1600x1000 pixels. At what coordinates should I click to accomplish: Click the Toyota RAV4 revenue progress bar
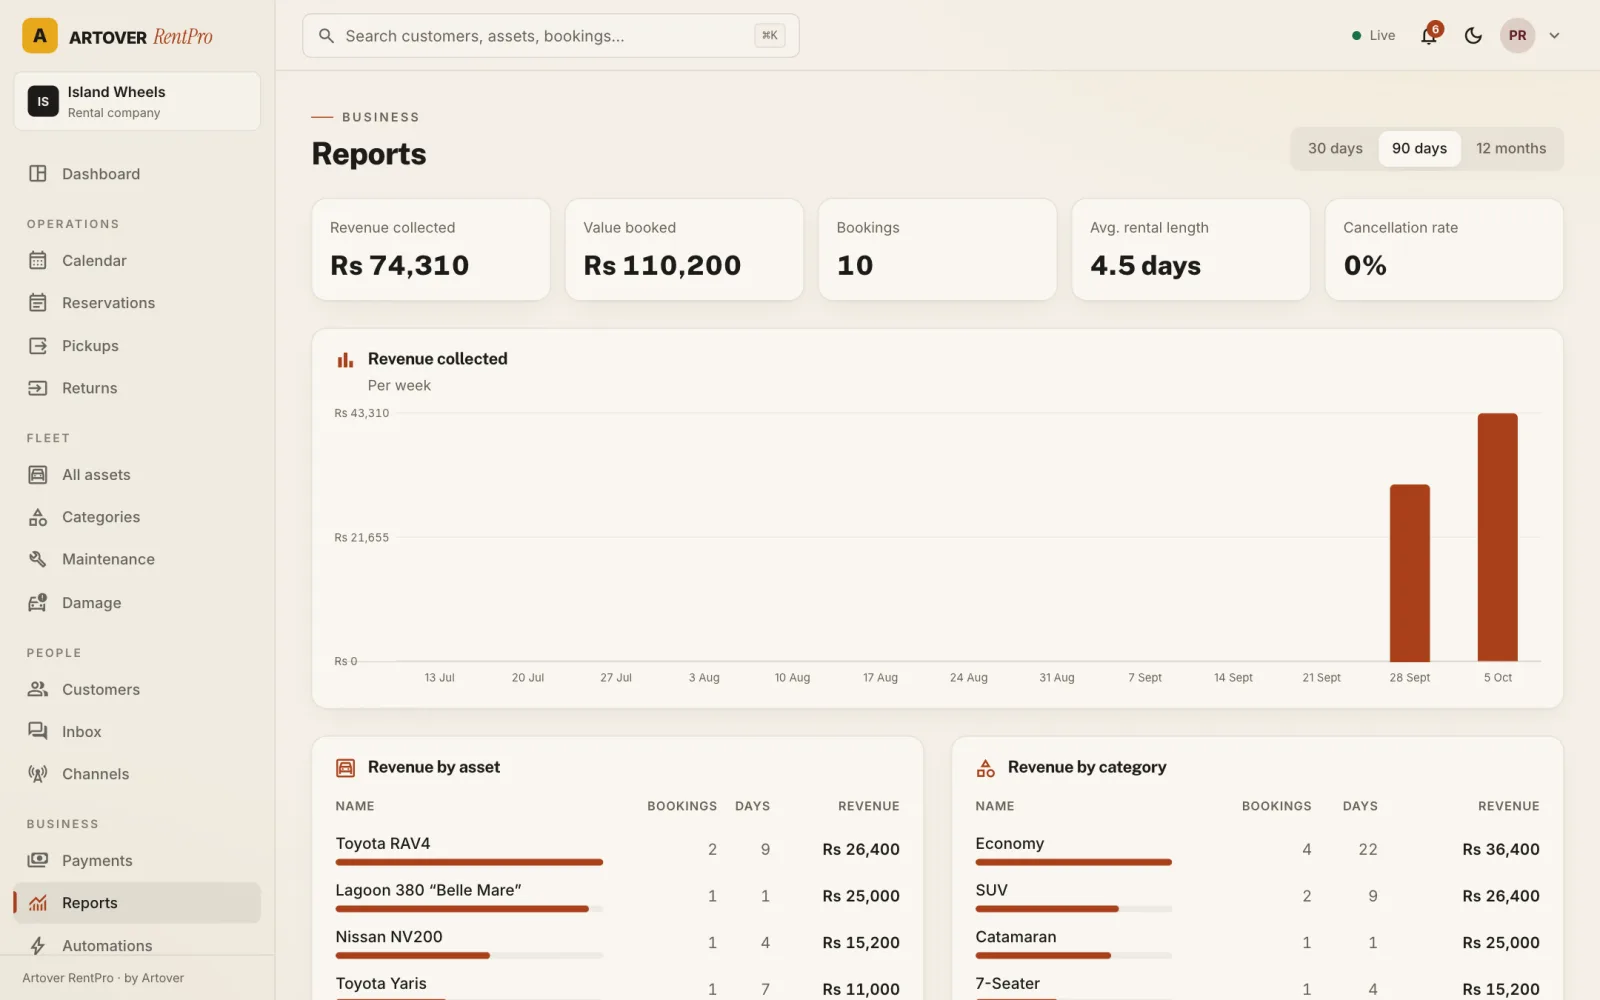click(469, 862)
